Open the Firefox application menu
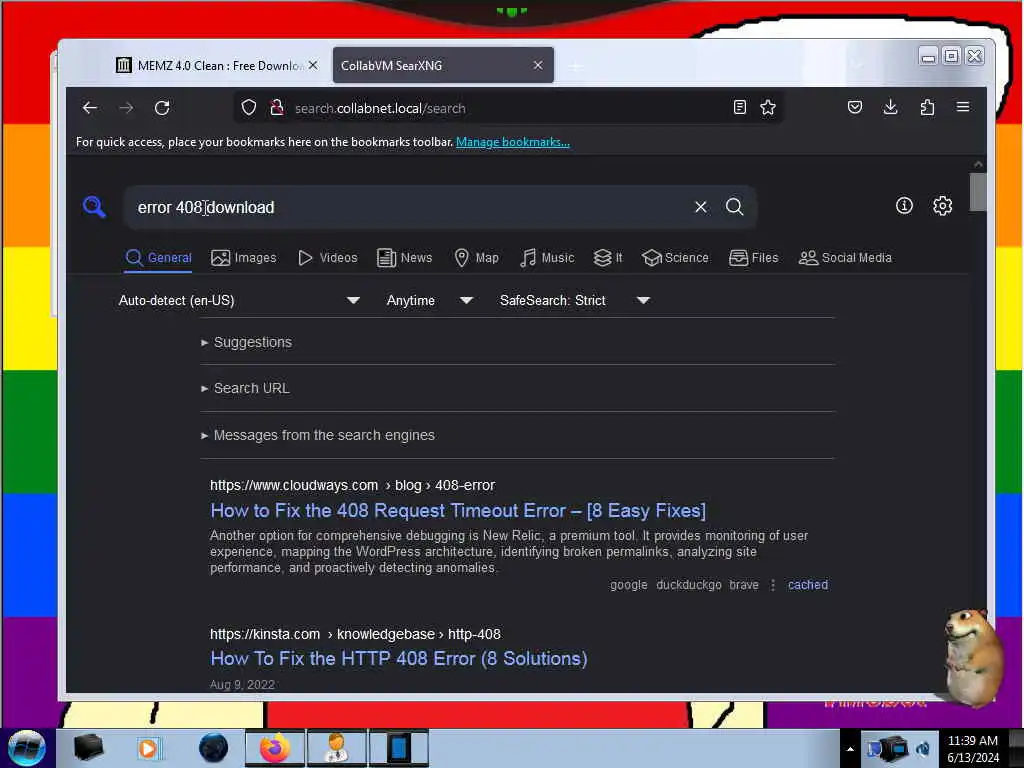This screenshot has width=1024, height=768. [963, 107]
